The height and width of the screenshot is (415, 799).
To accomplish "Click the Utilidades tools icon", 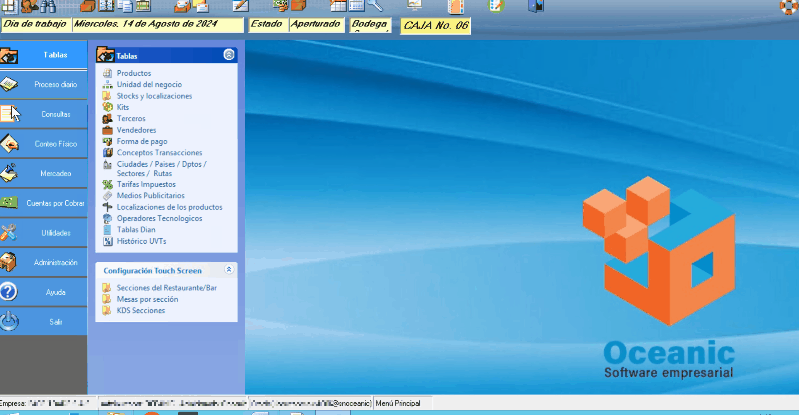I will pyautogui.click(x=9, y=233).
